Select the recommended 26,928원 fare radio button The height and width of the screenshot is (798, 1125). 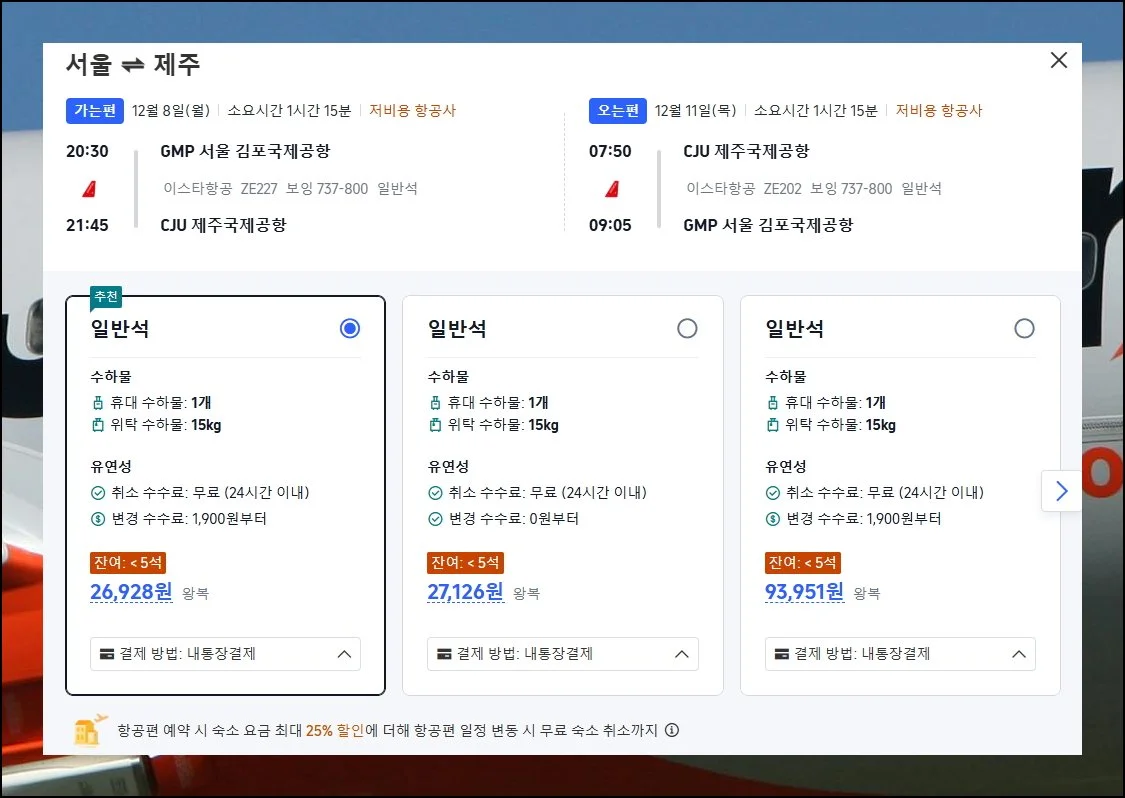[x=349, y=328]
